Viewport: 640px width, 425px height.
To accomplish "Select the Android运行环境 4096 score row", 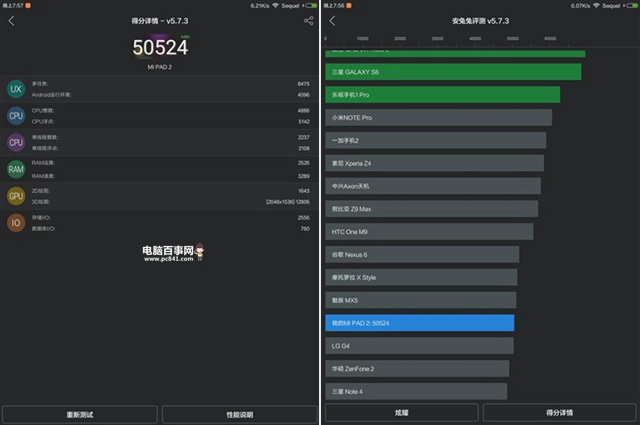I will [x=171, y=95].
